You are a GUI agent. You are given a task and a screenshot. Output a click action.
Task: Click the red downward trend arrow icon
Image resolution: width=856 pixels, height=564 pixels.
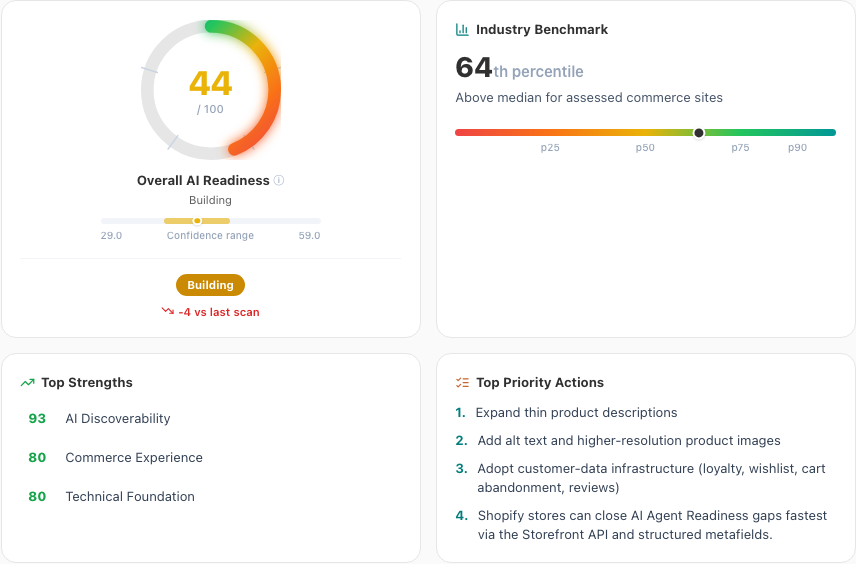tap(168, 311)
